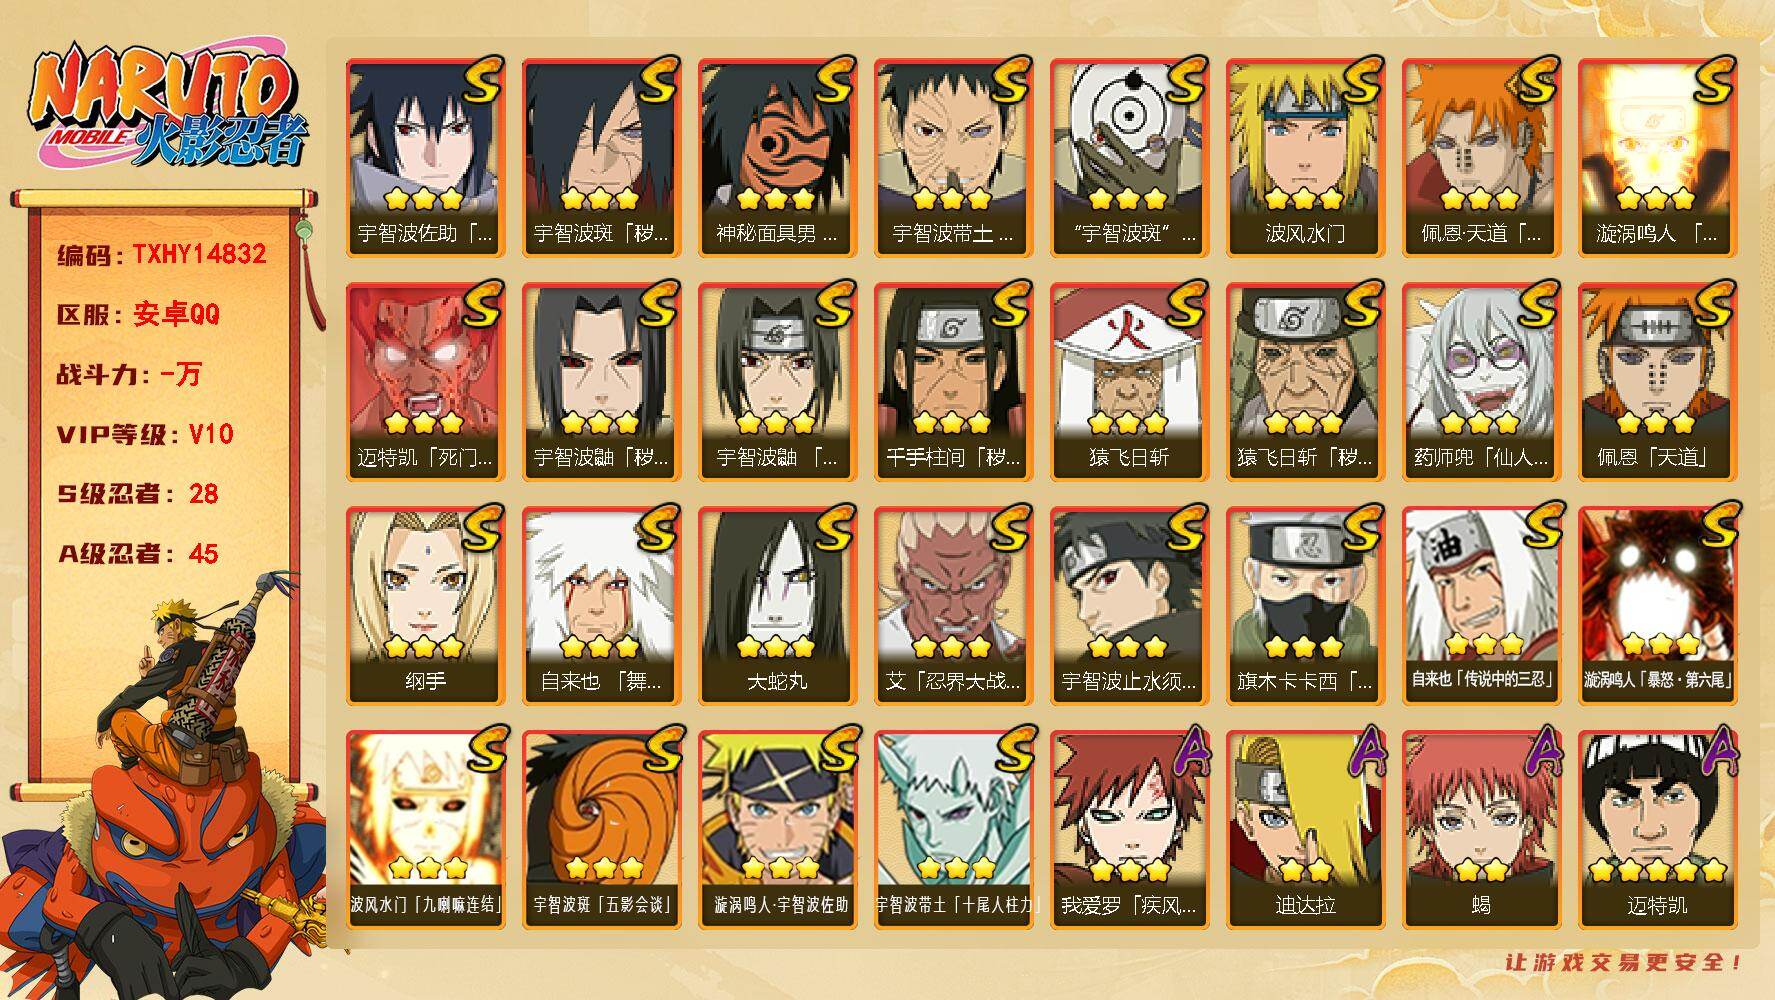This screenshot has height=1000, width=1775.
Task: Open the 大蛇丸 ninja card
Action: point(777,606)
